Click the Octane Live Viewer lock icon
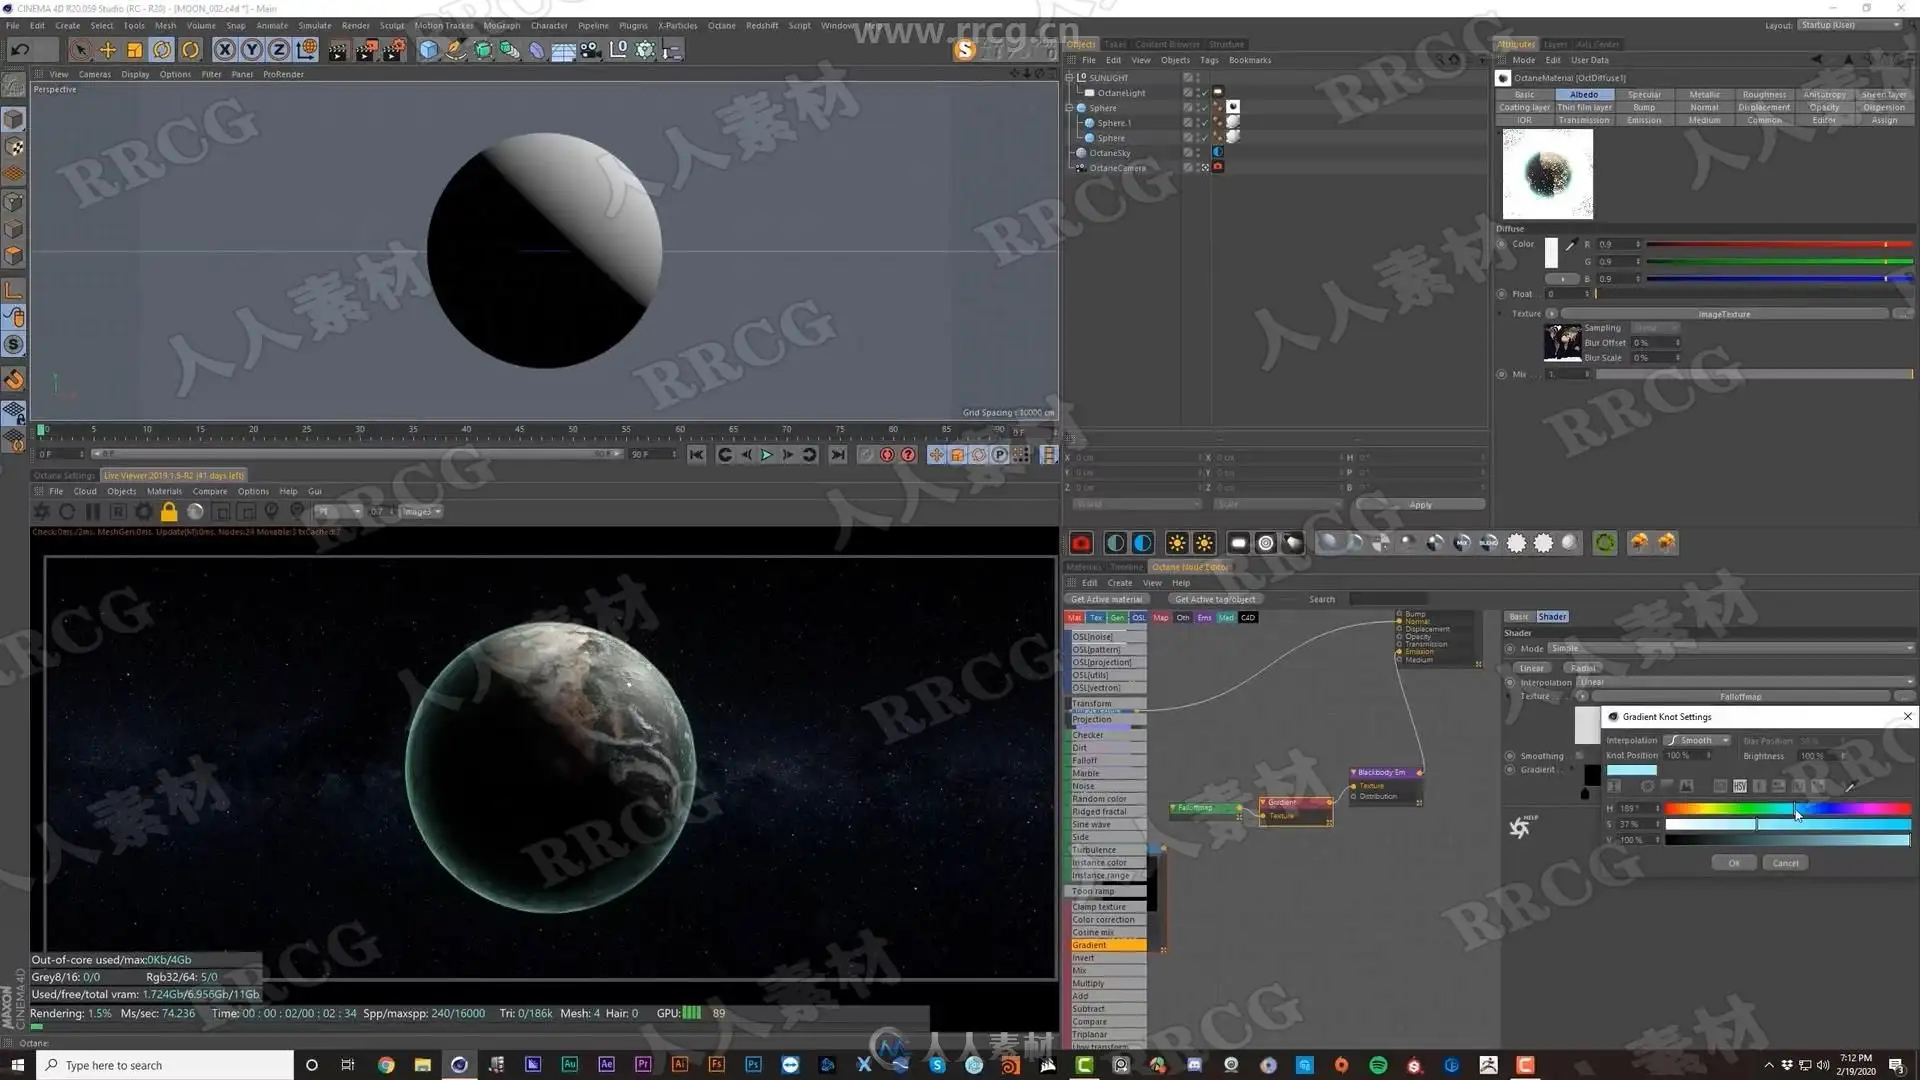Viewport: 1920px width, 1080px height. [169, 512]
